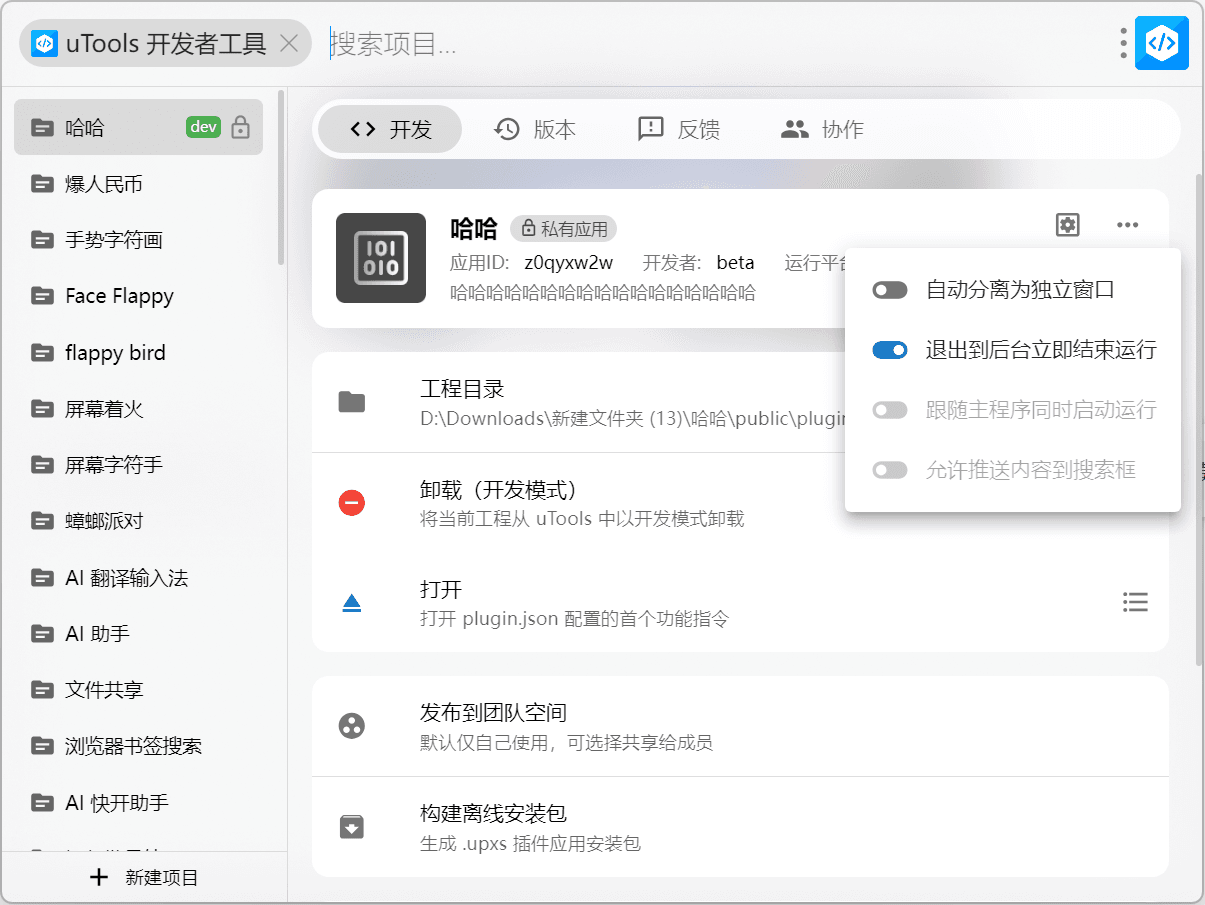Click the 私有应用 badge
1205x905 pixels.
pos(563,229)
